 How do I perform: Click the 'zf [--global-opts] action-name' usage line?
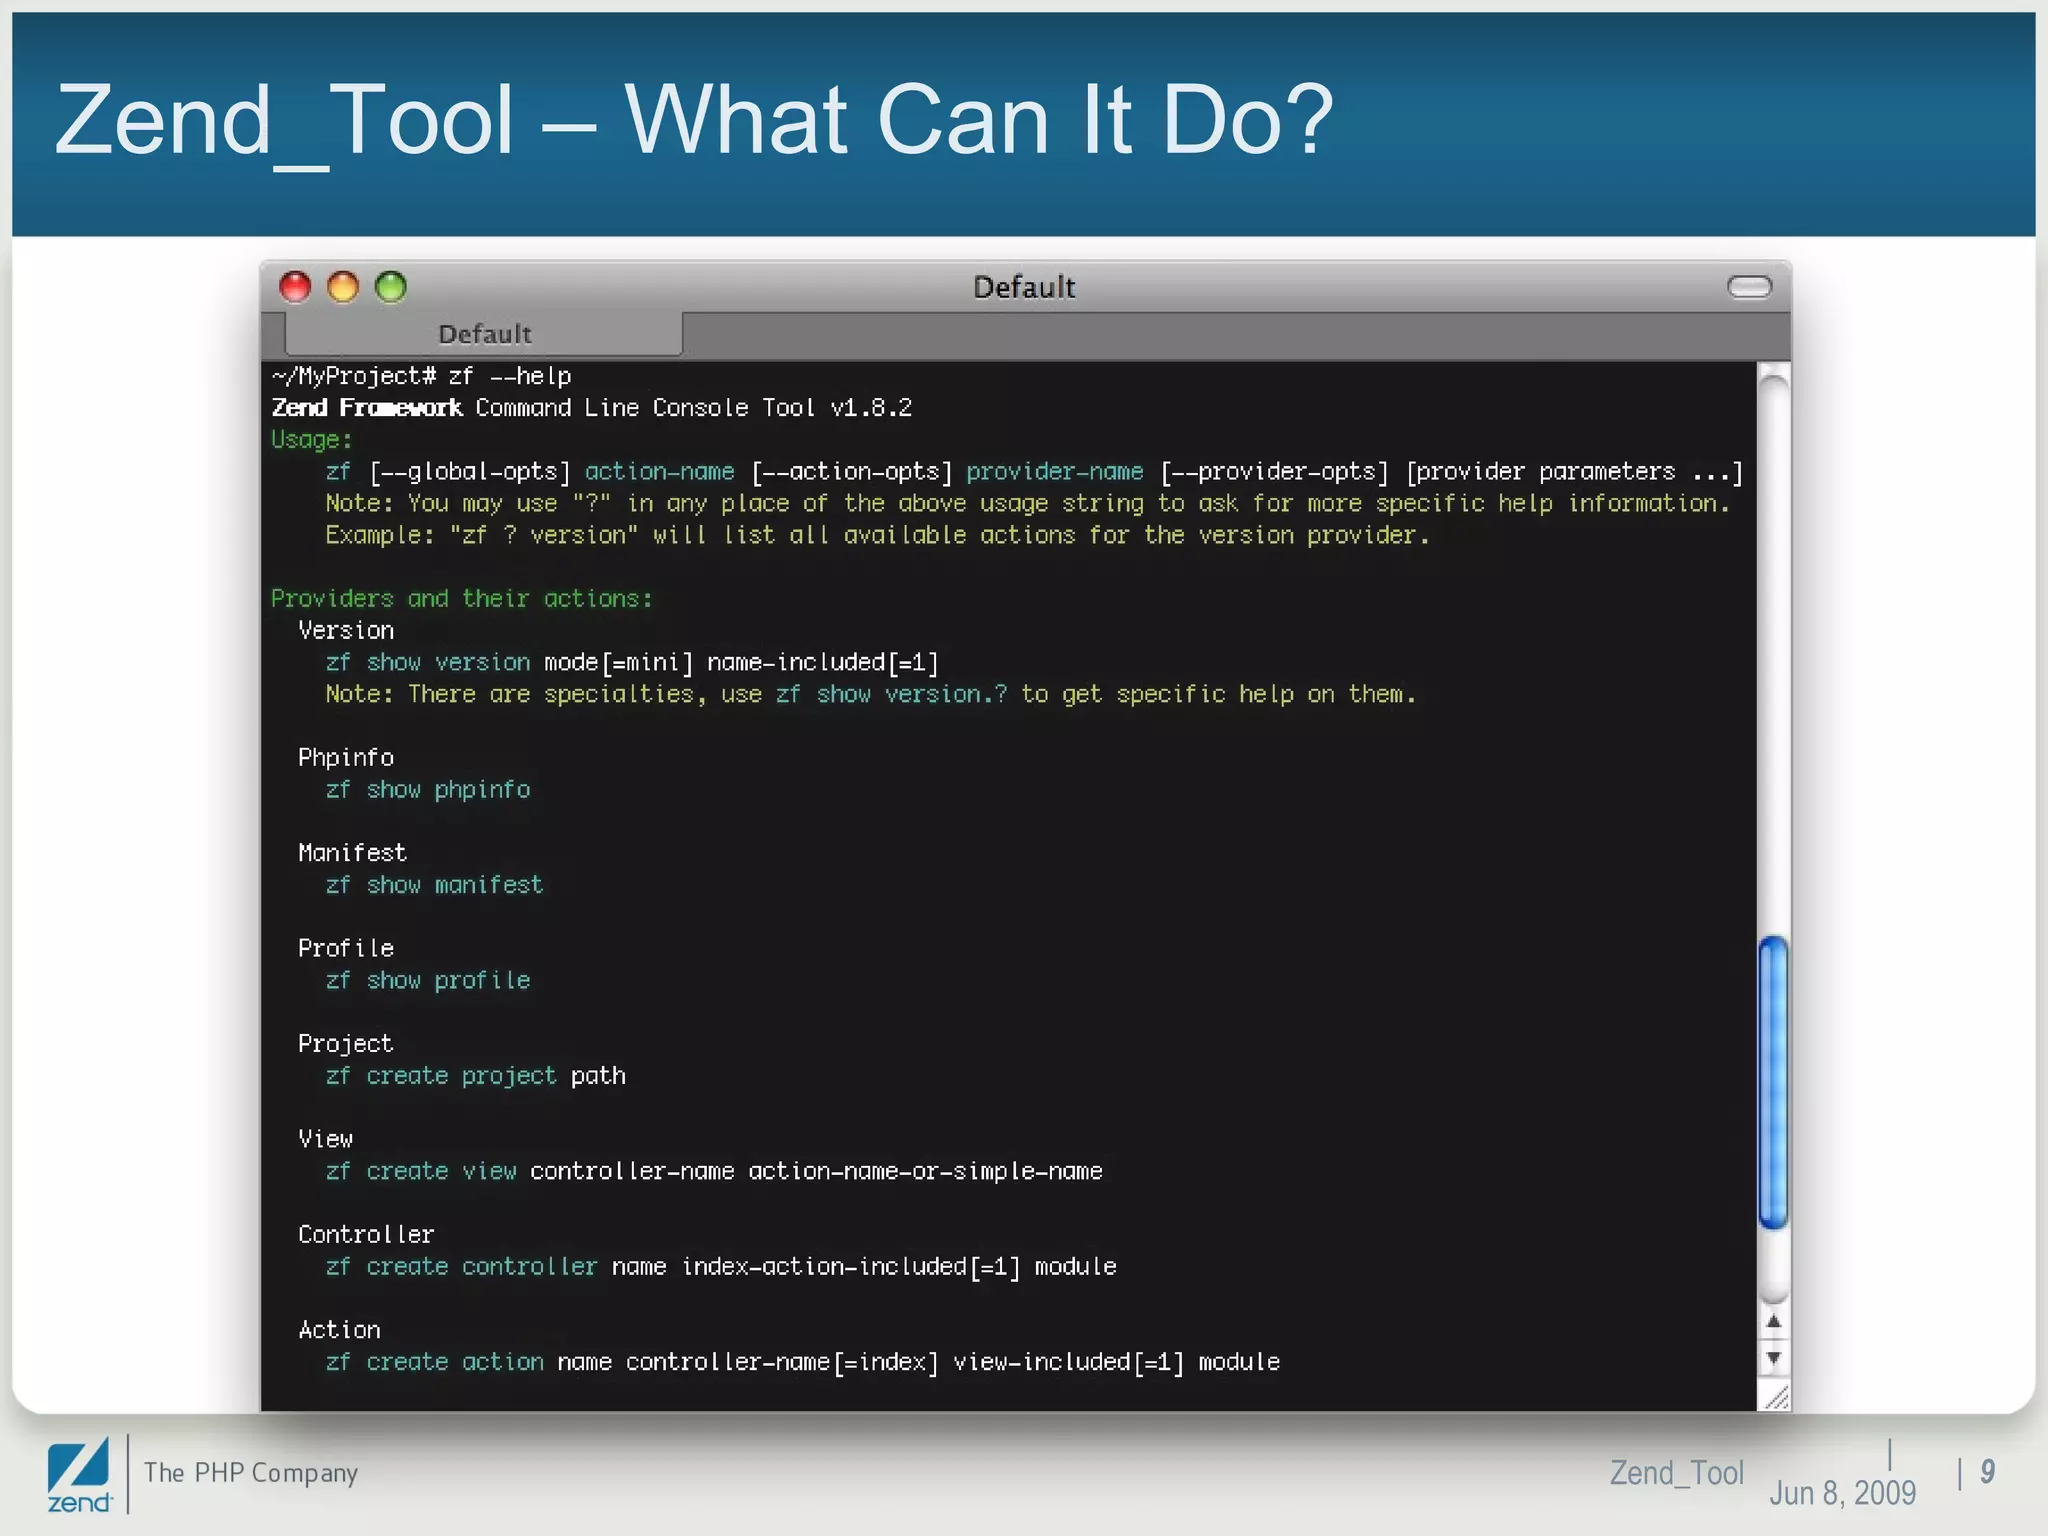(1034, 472)
